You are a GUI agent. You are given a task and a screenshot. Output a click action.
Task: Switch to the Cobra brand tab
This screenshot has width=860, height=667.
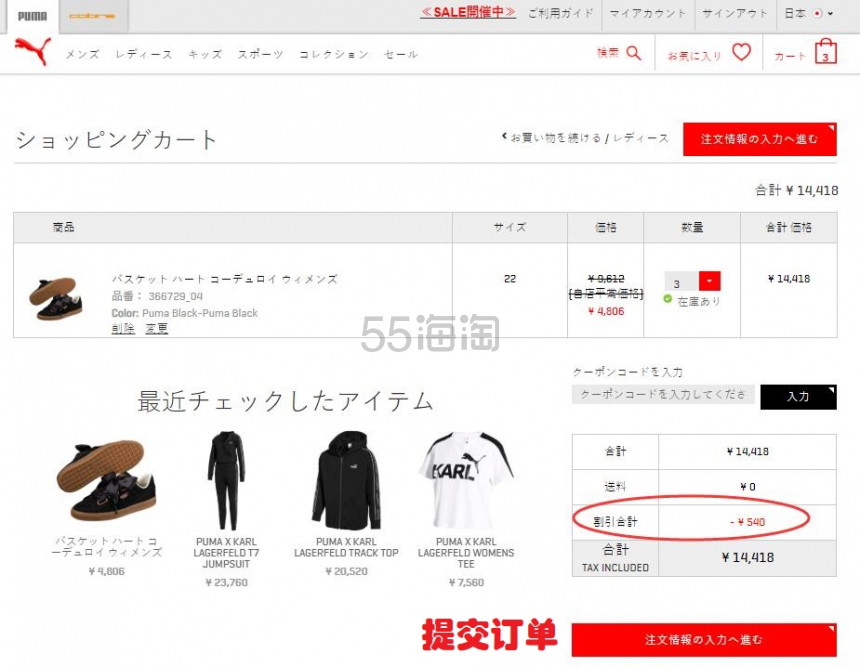point(92,16)
